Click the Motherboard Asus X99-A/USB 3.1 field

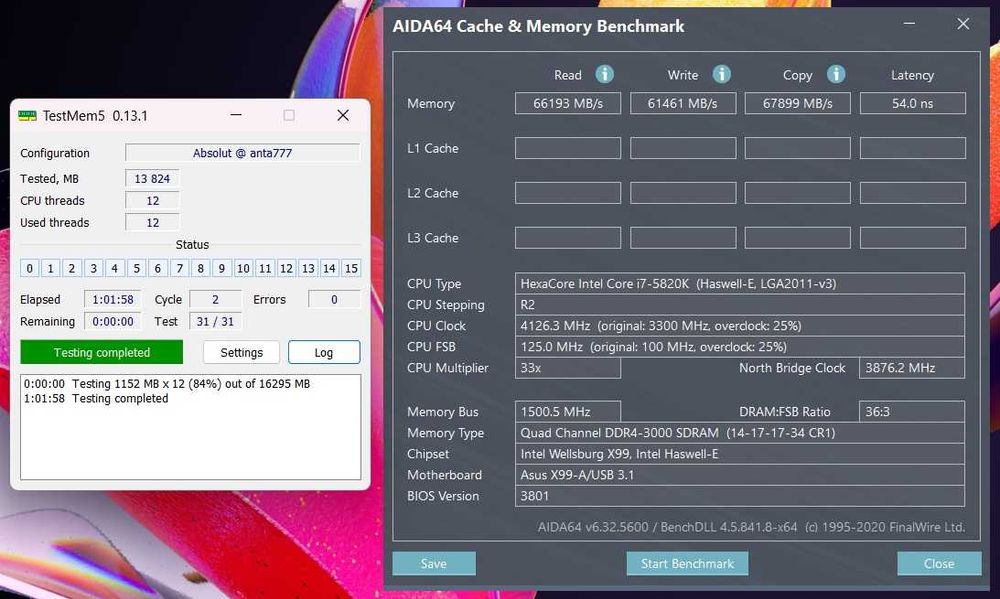(x=740, y=475)
